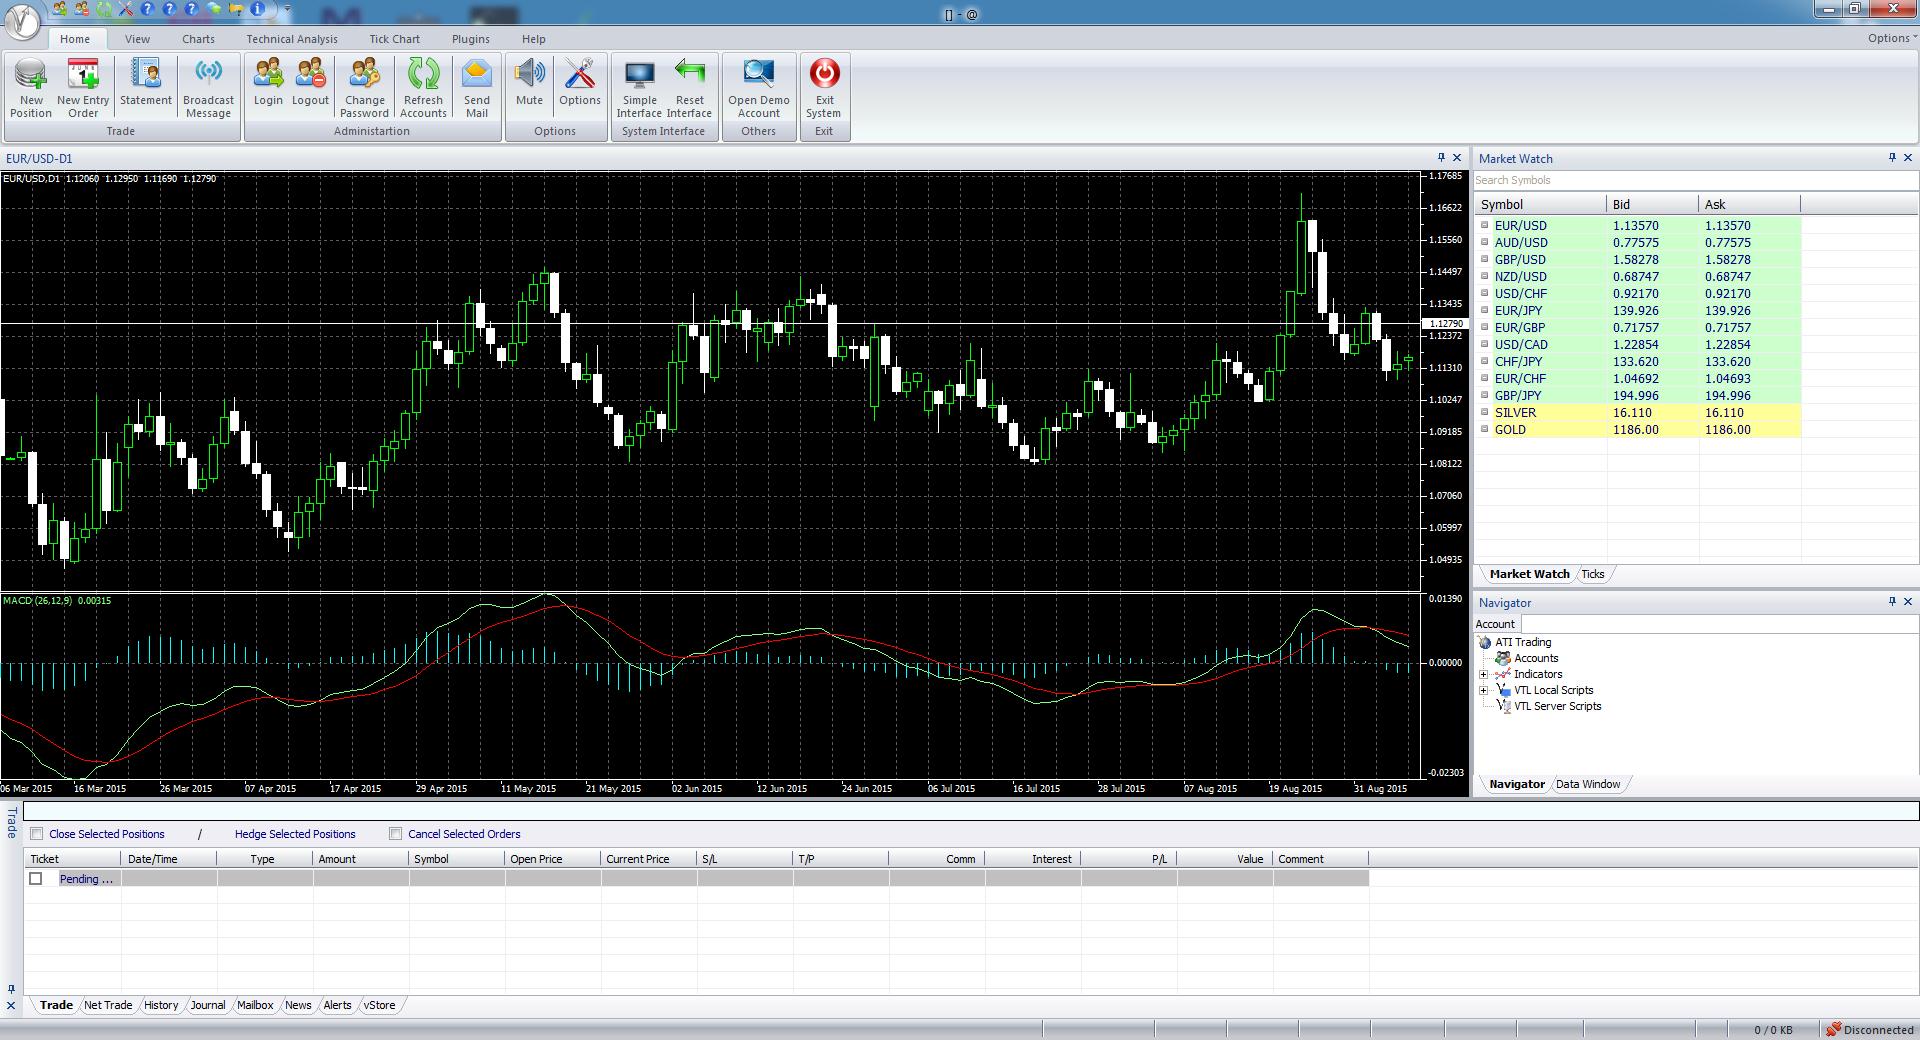Open the Tick Chart tab
The image size is (1920, 1040).
[394, 39]
